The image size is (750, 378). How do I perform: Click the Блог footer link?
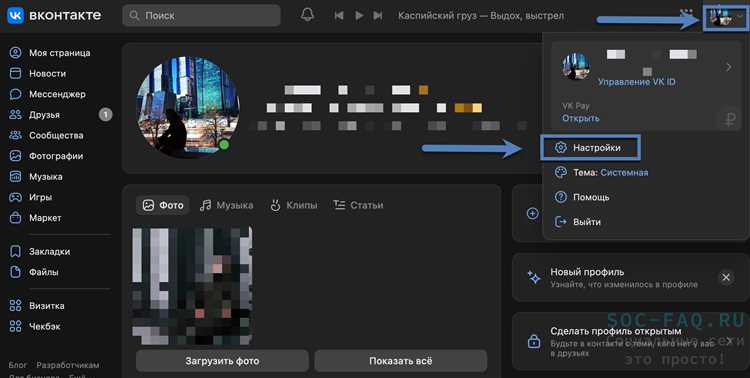18,365
